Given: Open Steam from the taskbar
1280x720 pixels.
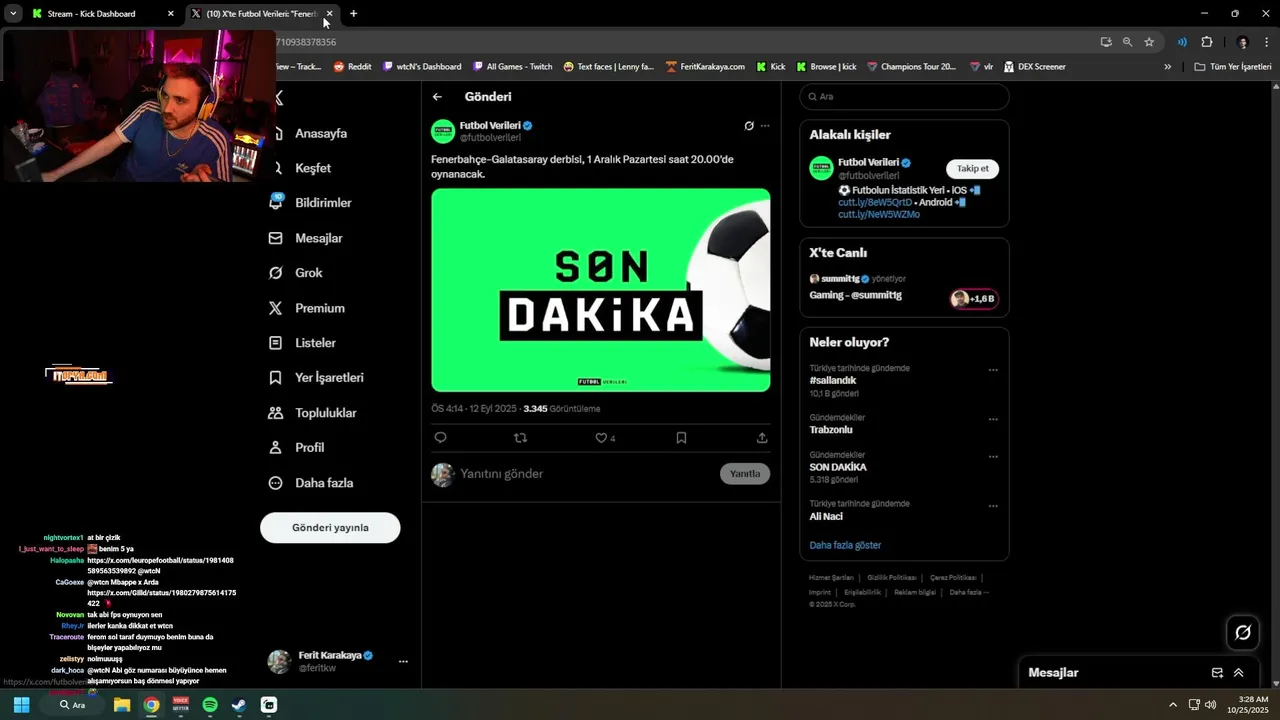Looking at the screenshot, I should tap(239, 705).
